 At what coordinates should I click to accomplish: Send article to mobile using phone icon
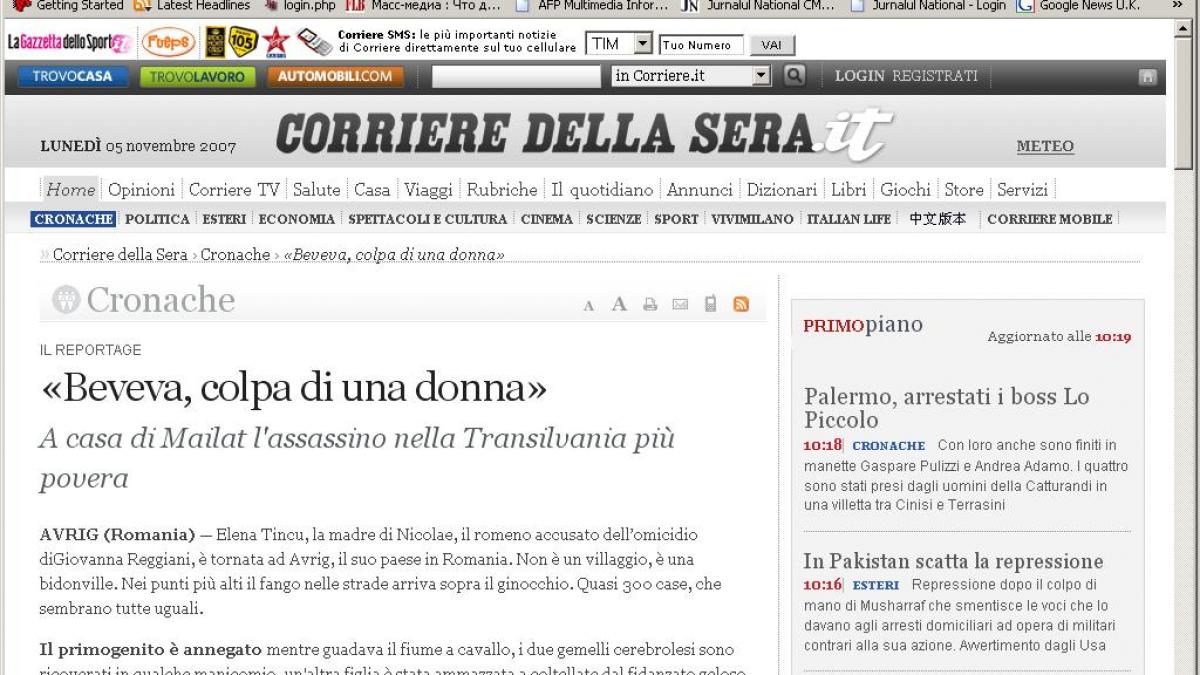pos(710,304)
